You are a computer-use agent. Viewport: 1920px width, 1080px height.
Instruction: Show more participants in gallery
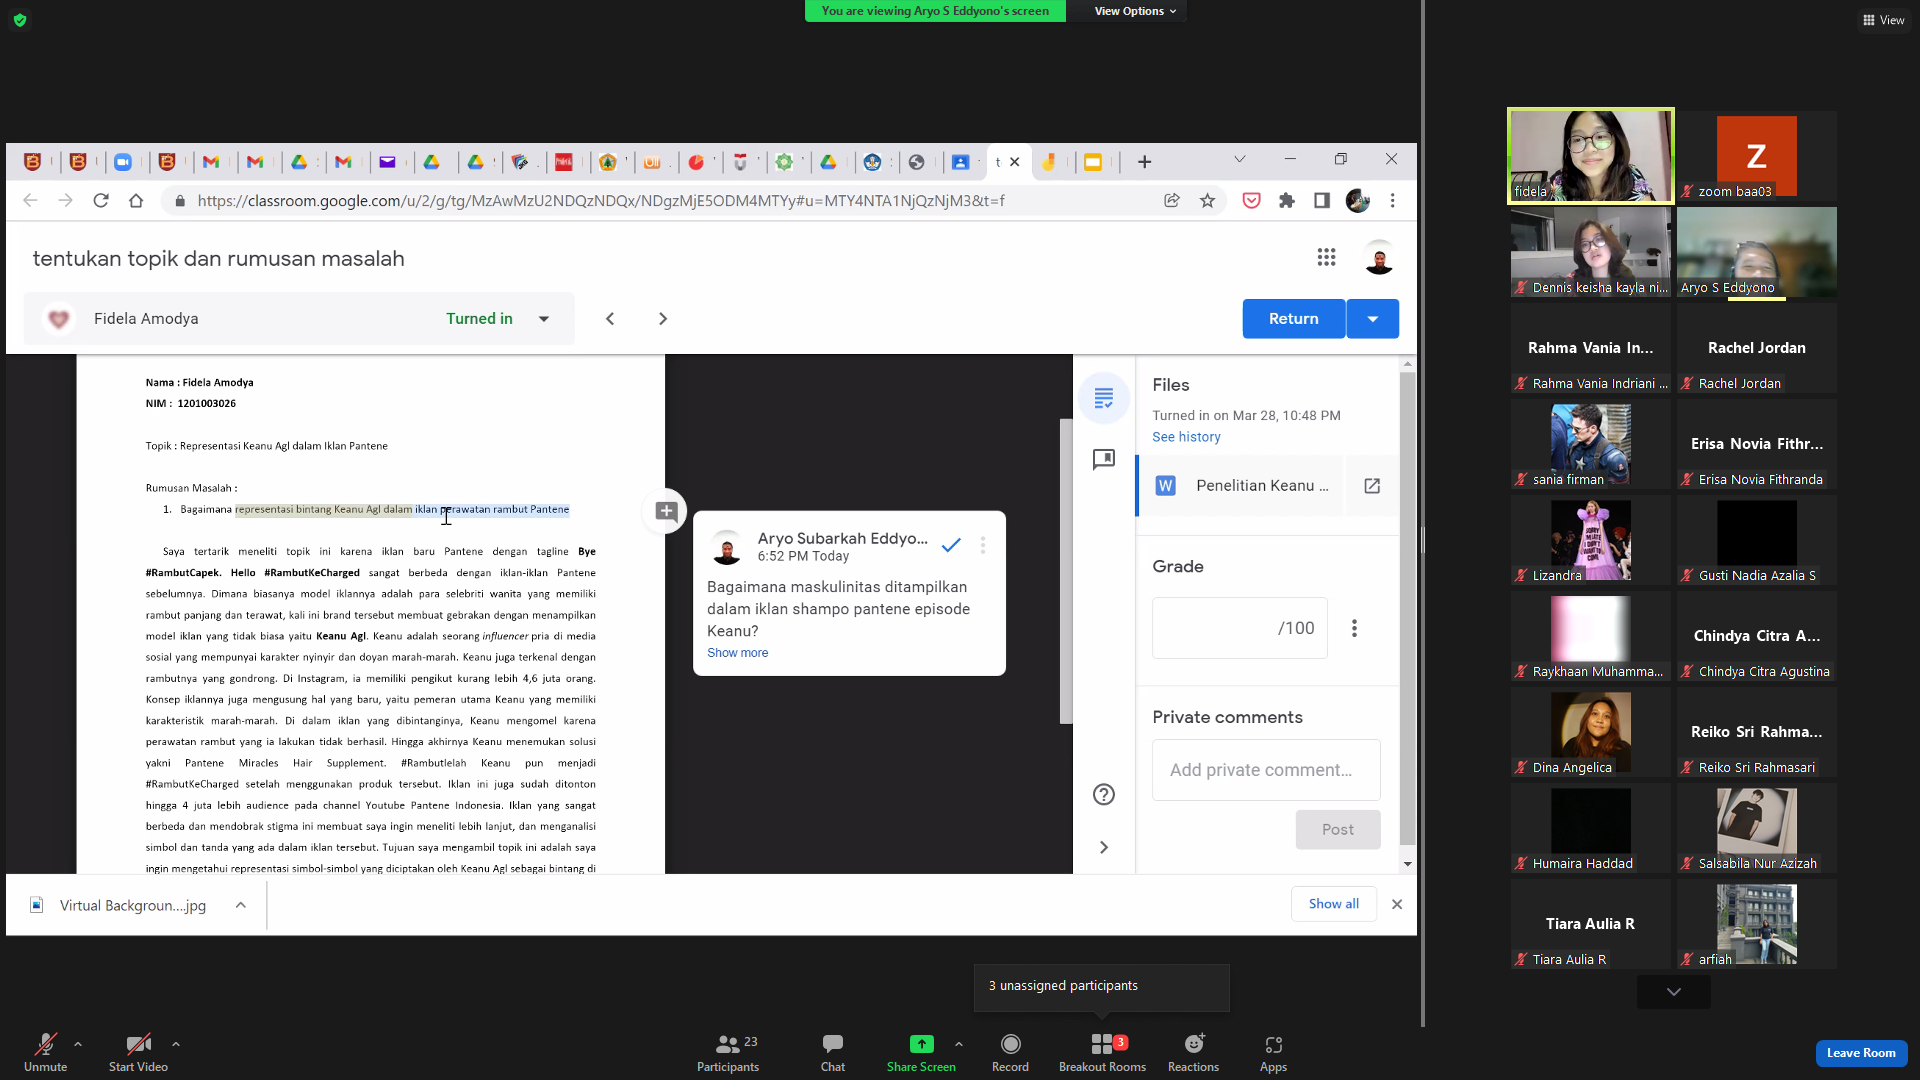(x=1674, y=992)
